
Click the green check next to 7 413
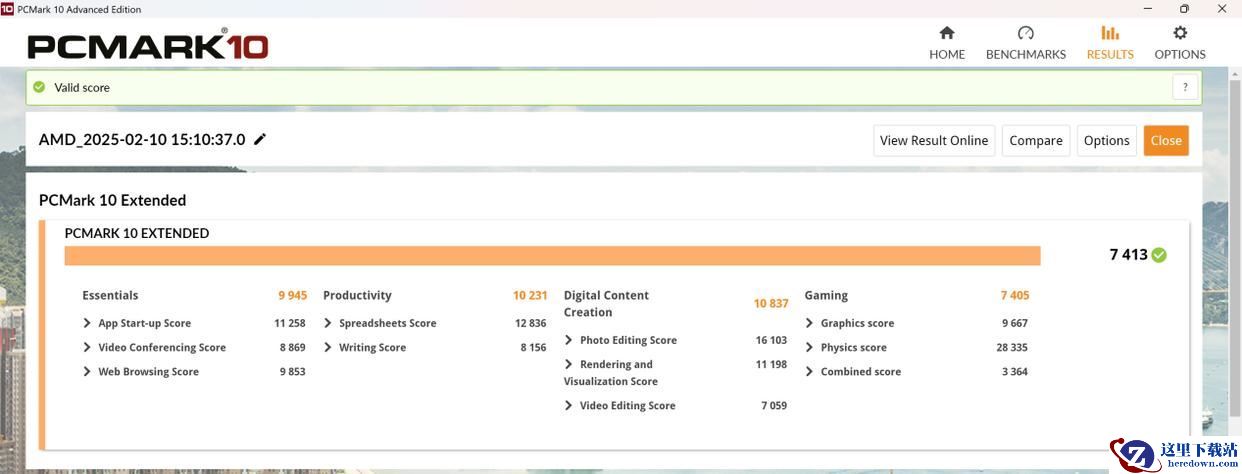[1159, 255]
